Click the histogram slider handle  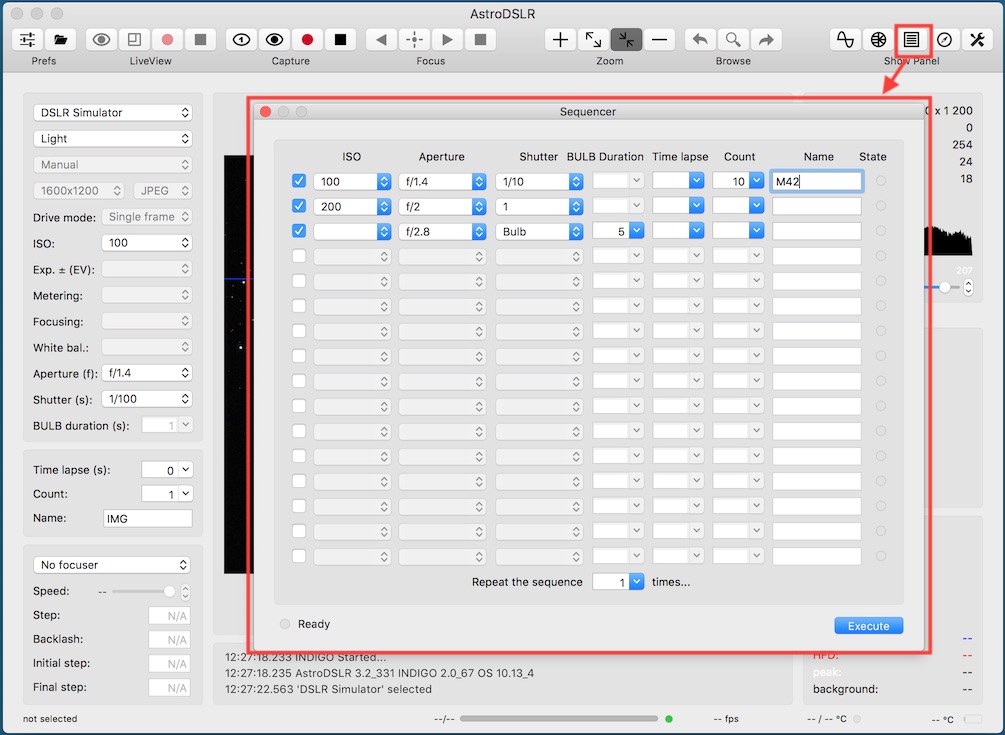click(945, 288)
